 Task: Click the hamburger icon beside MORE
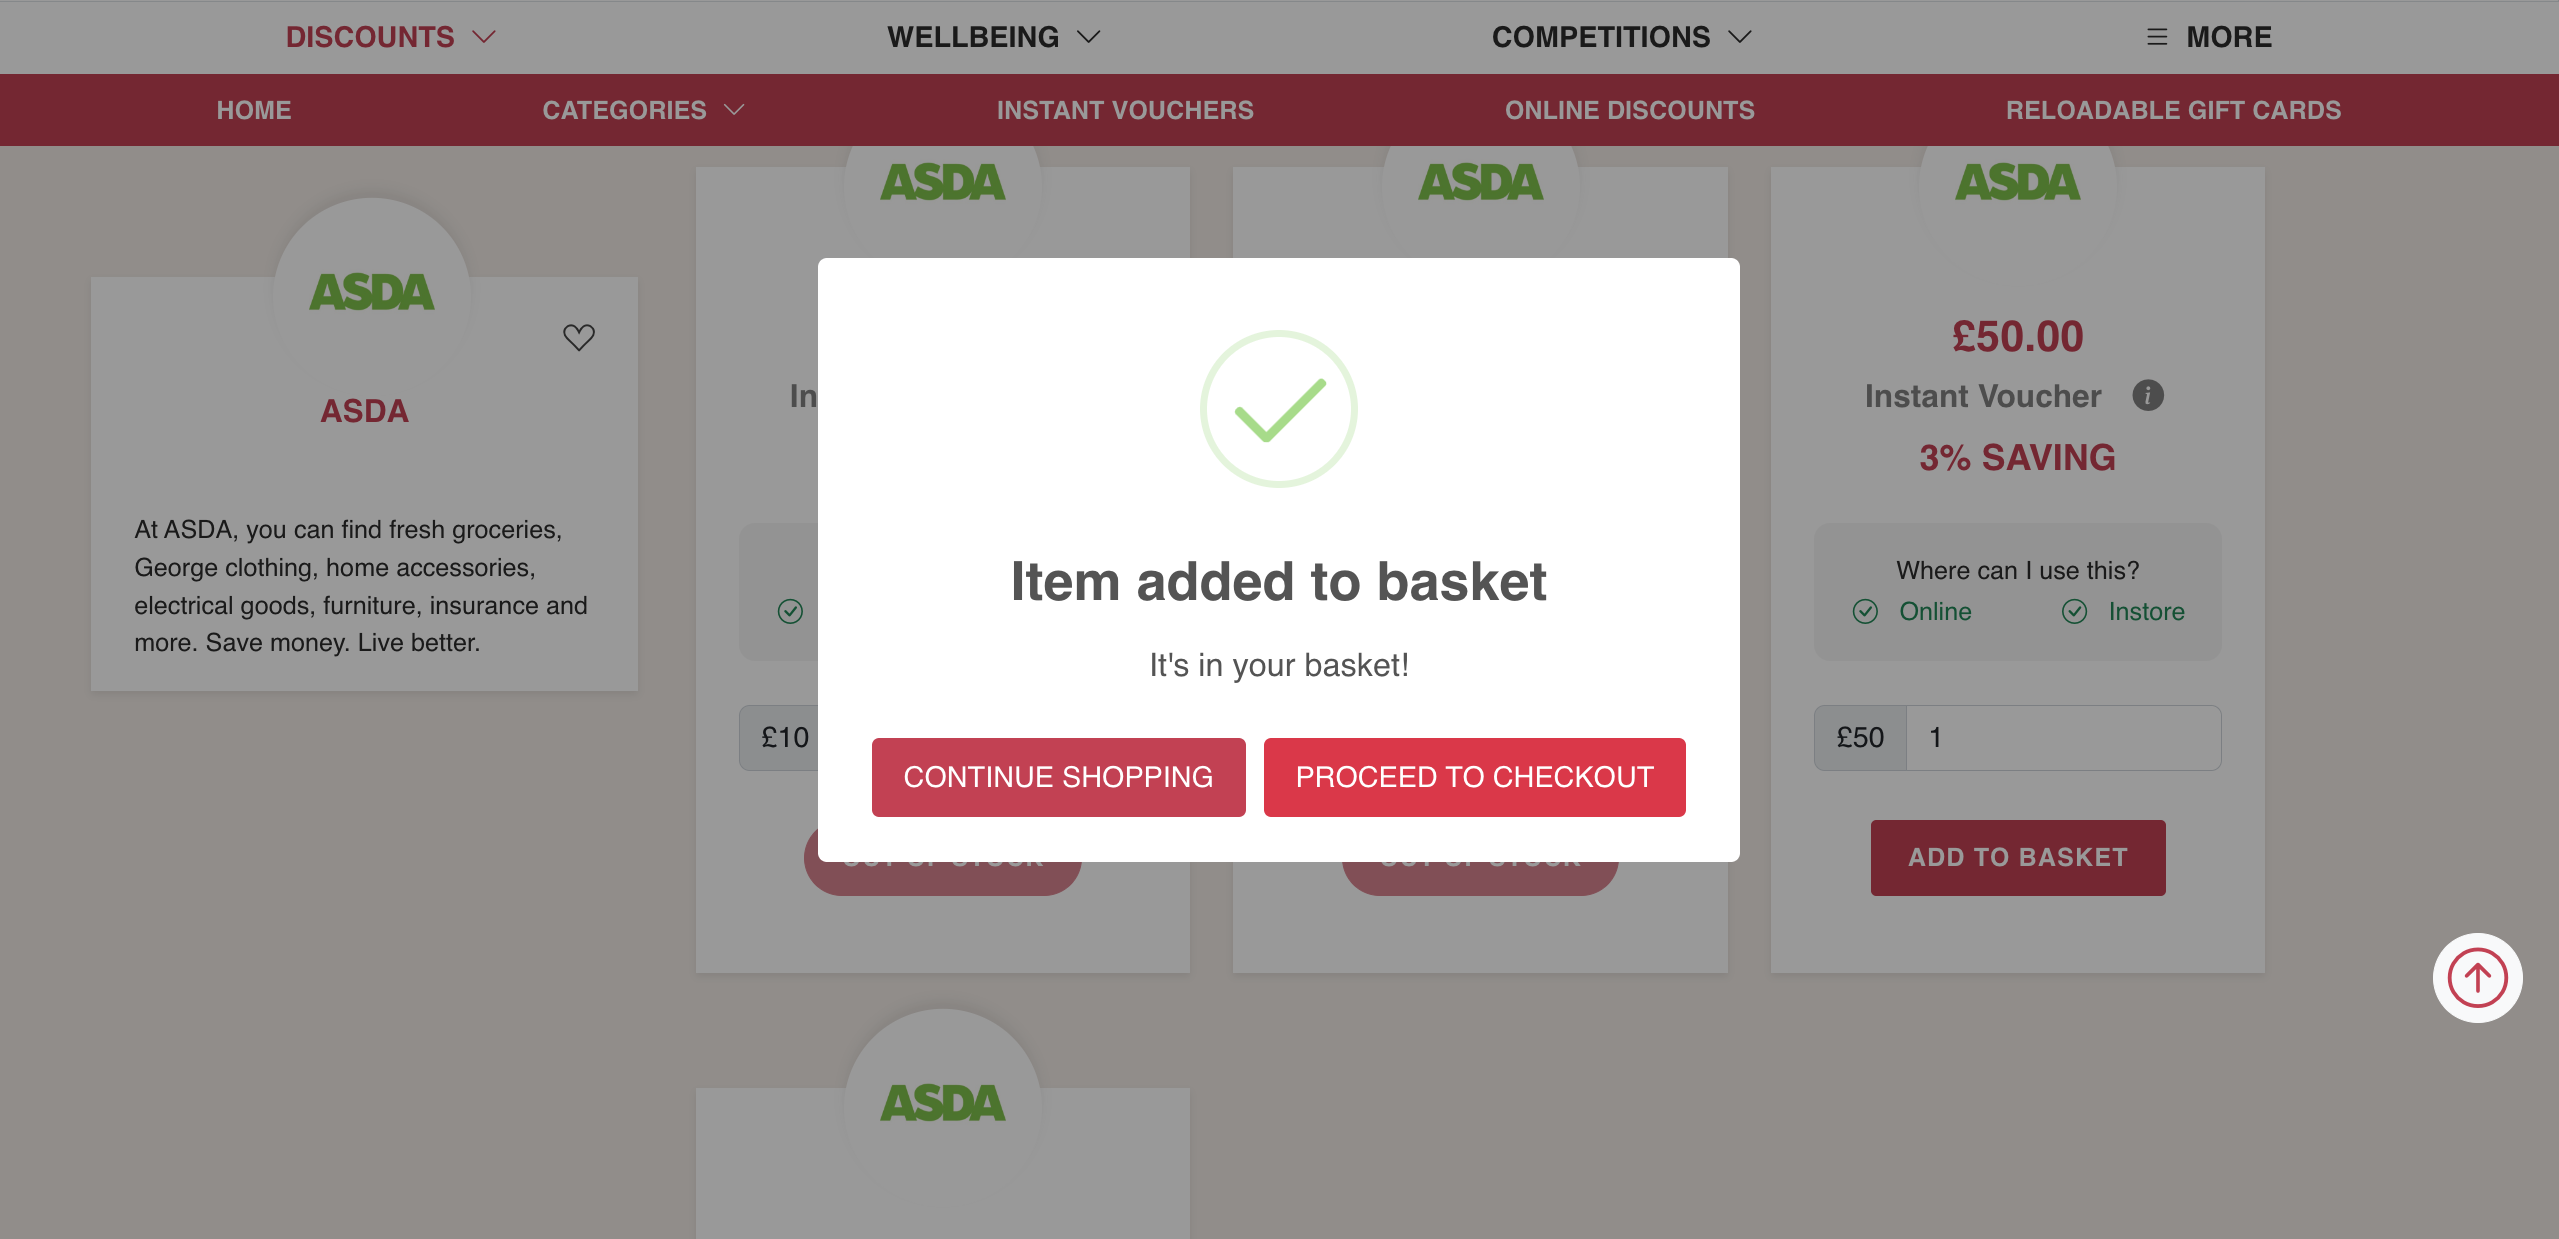pos(2157,37)
